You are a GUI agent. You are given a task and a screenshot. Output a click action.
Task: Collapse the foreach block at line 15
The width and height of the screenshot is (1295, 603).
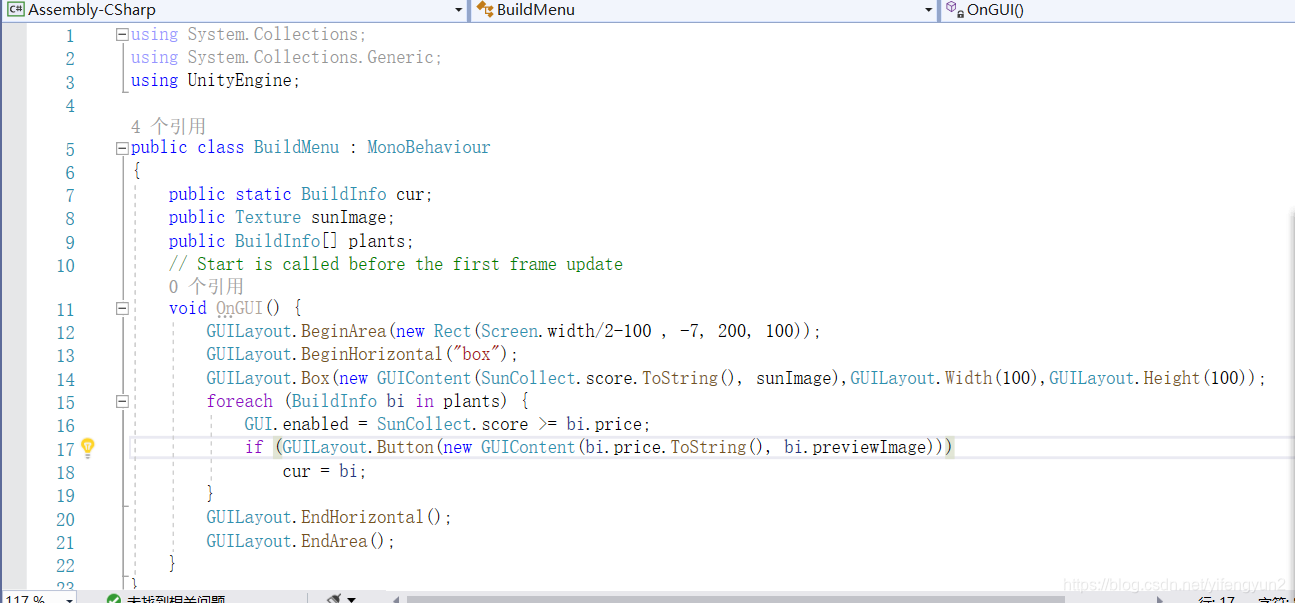tap(122, 401)
